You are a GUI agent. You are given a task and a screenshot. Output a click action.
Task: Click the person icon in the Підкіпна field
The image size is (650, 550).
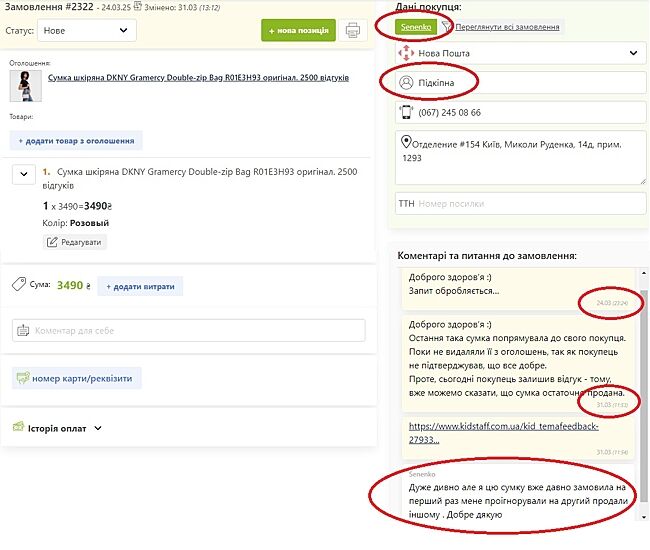406,82
